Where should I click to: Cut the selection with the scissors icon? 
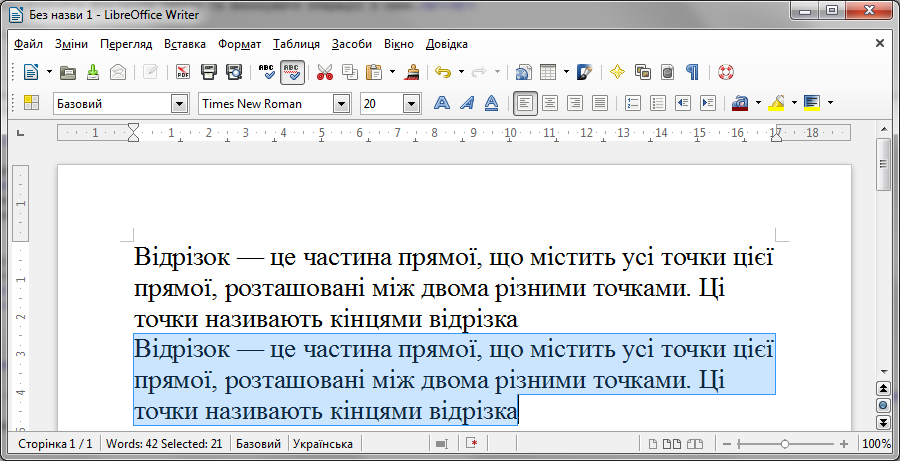325,72
